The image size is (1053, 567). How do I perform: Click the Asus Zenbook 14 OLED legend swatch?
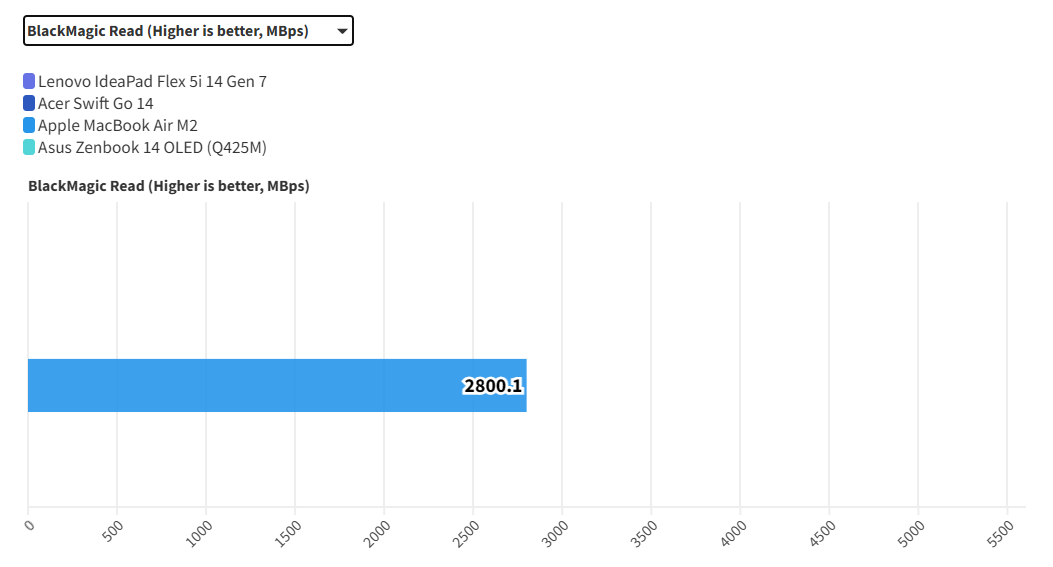(29, 147)
